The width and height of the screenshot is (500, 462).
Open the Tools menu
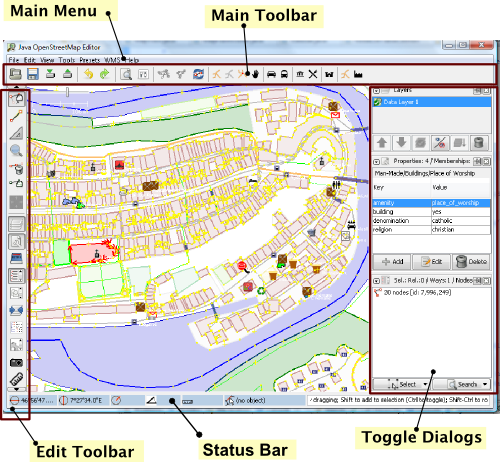(x=67, y=60)
